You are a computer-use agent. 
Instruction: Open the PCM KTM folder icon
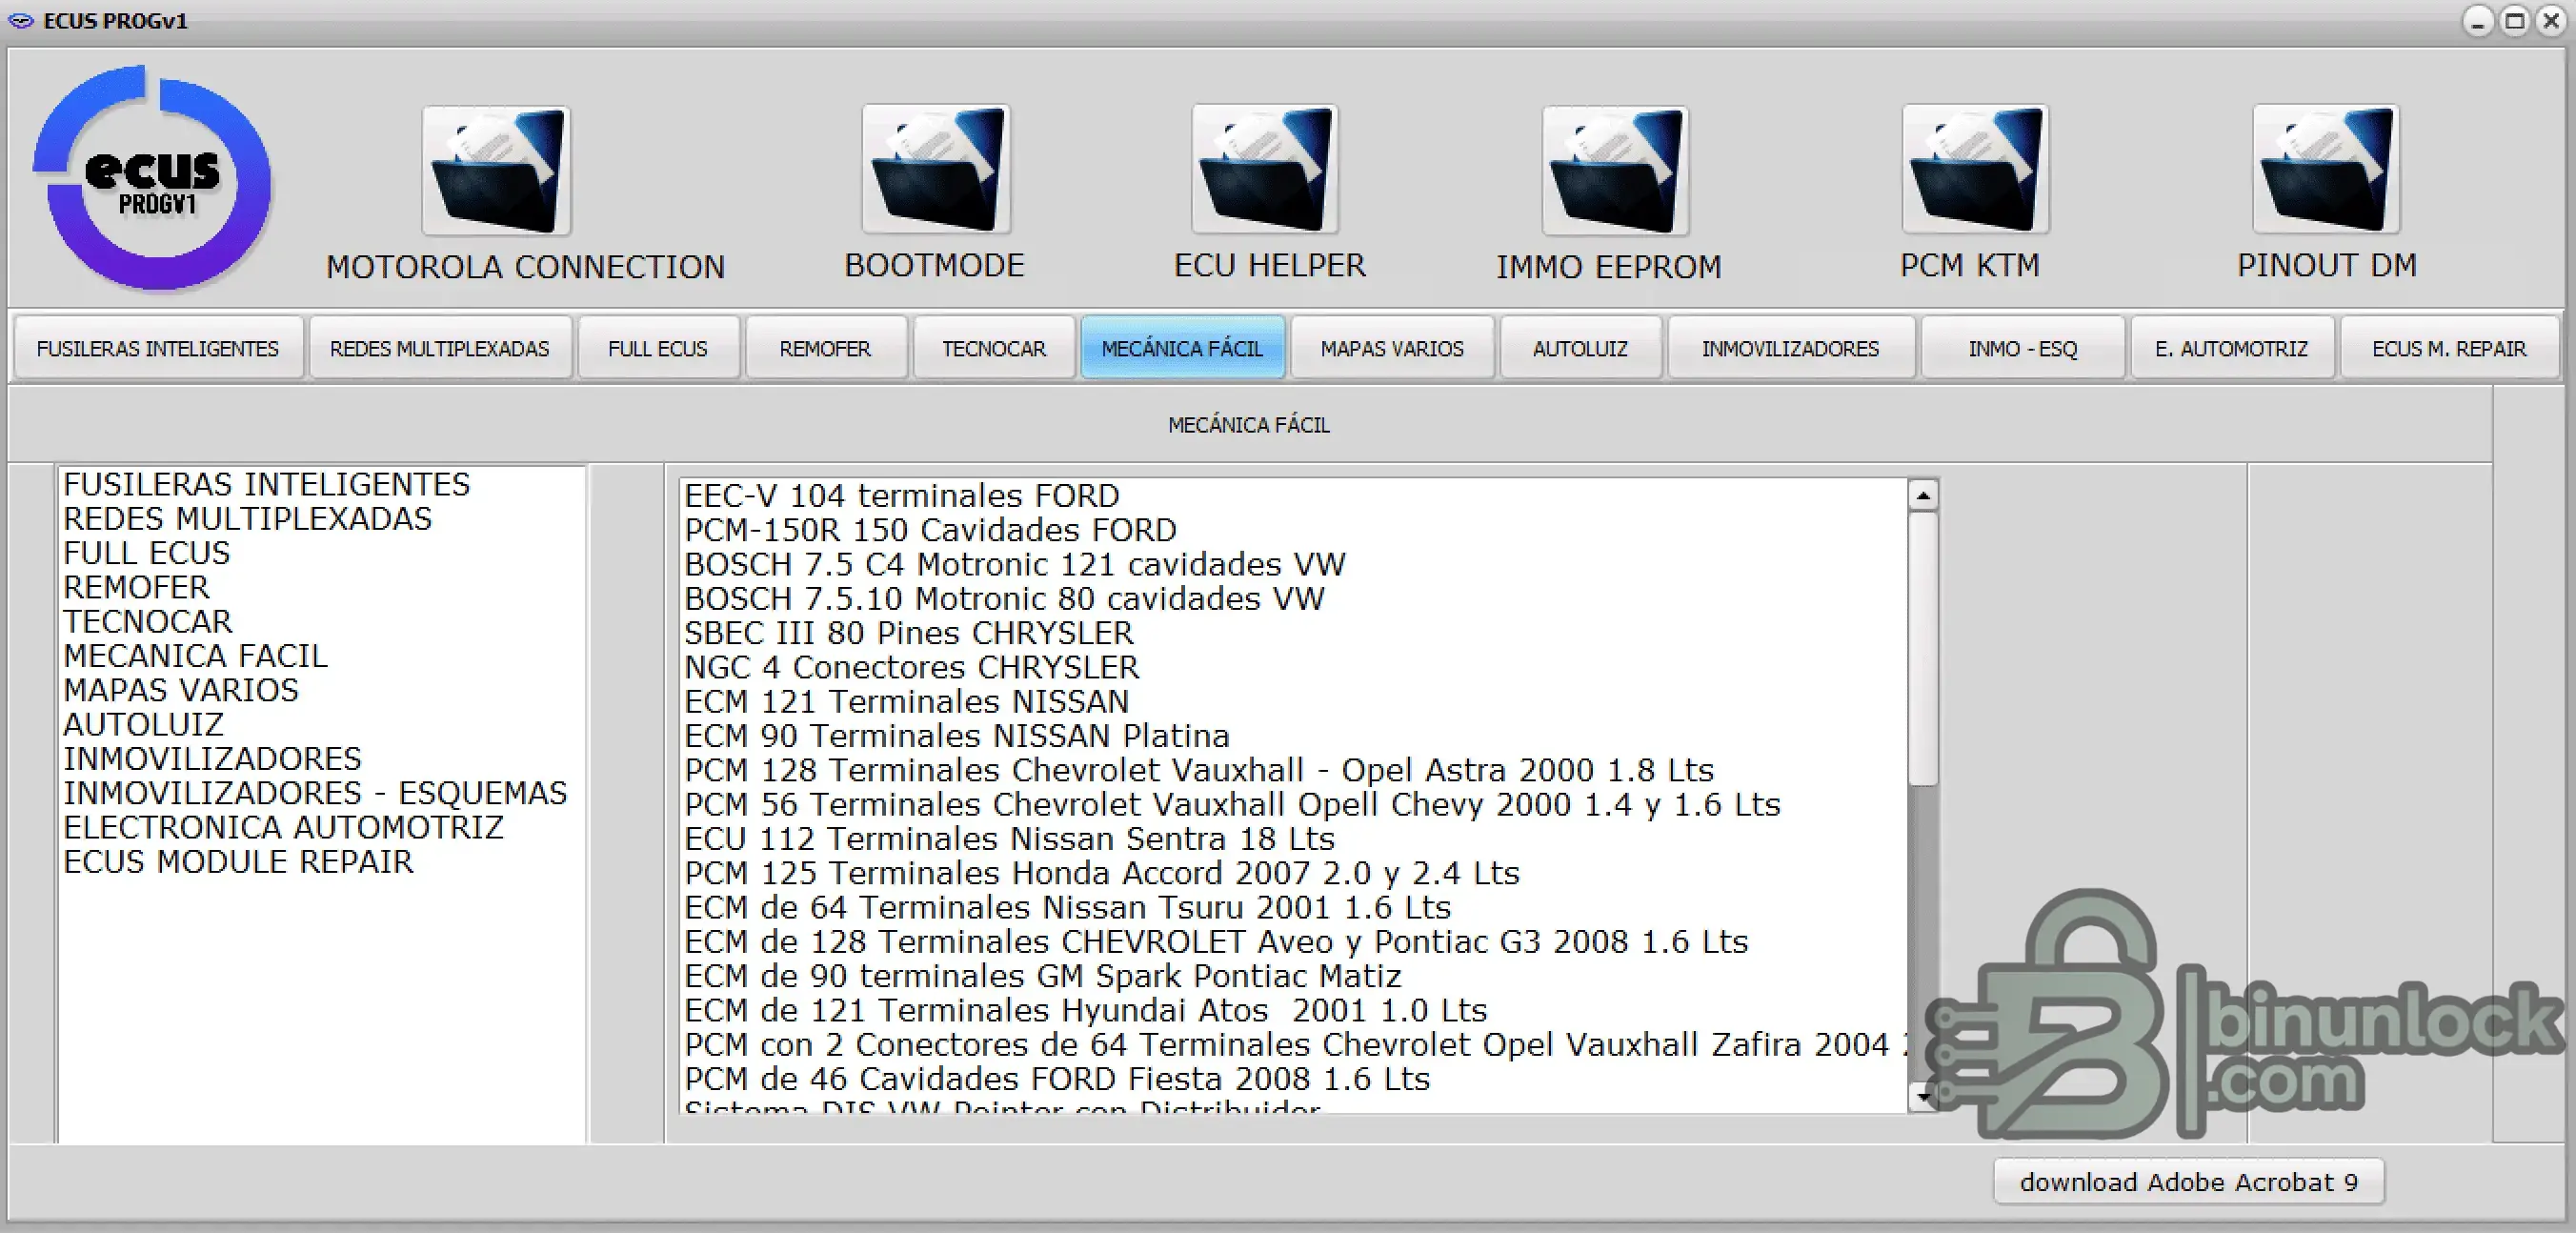1975,169
